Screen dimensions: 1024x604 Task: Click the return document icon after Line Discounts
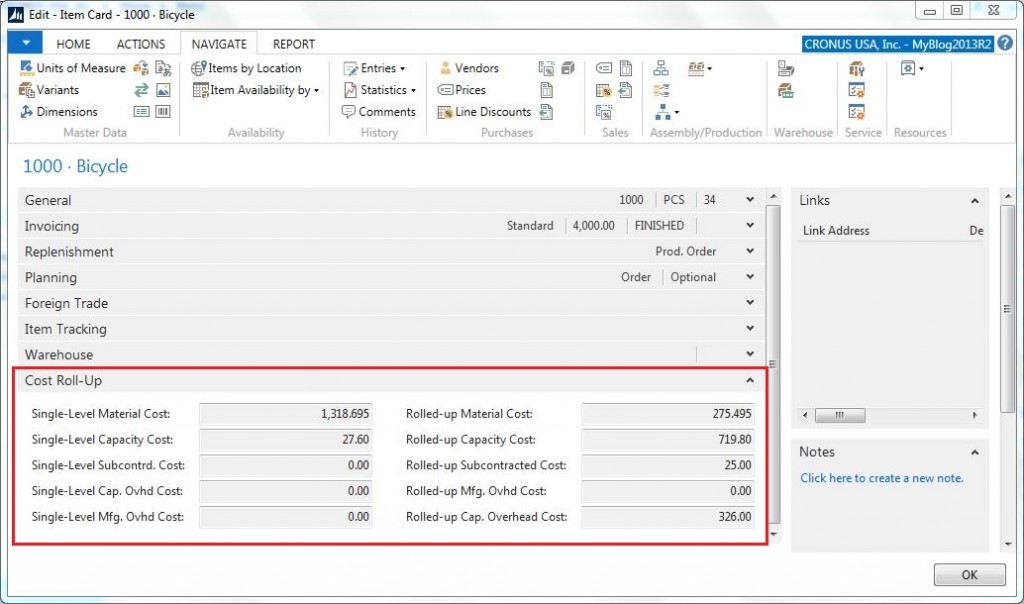tap(547, 112)
